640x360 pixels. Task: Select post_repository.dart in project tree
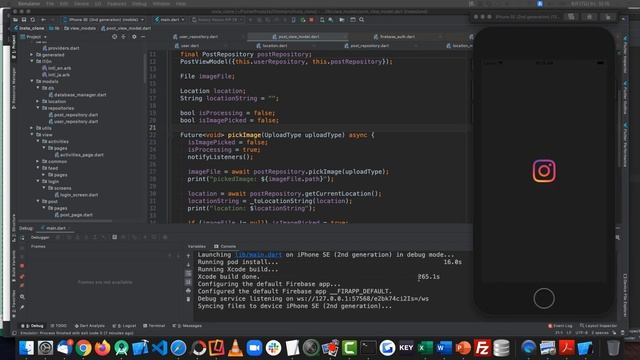point(76,115)
